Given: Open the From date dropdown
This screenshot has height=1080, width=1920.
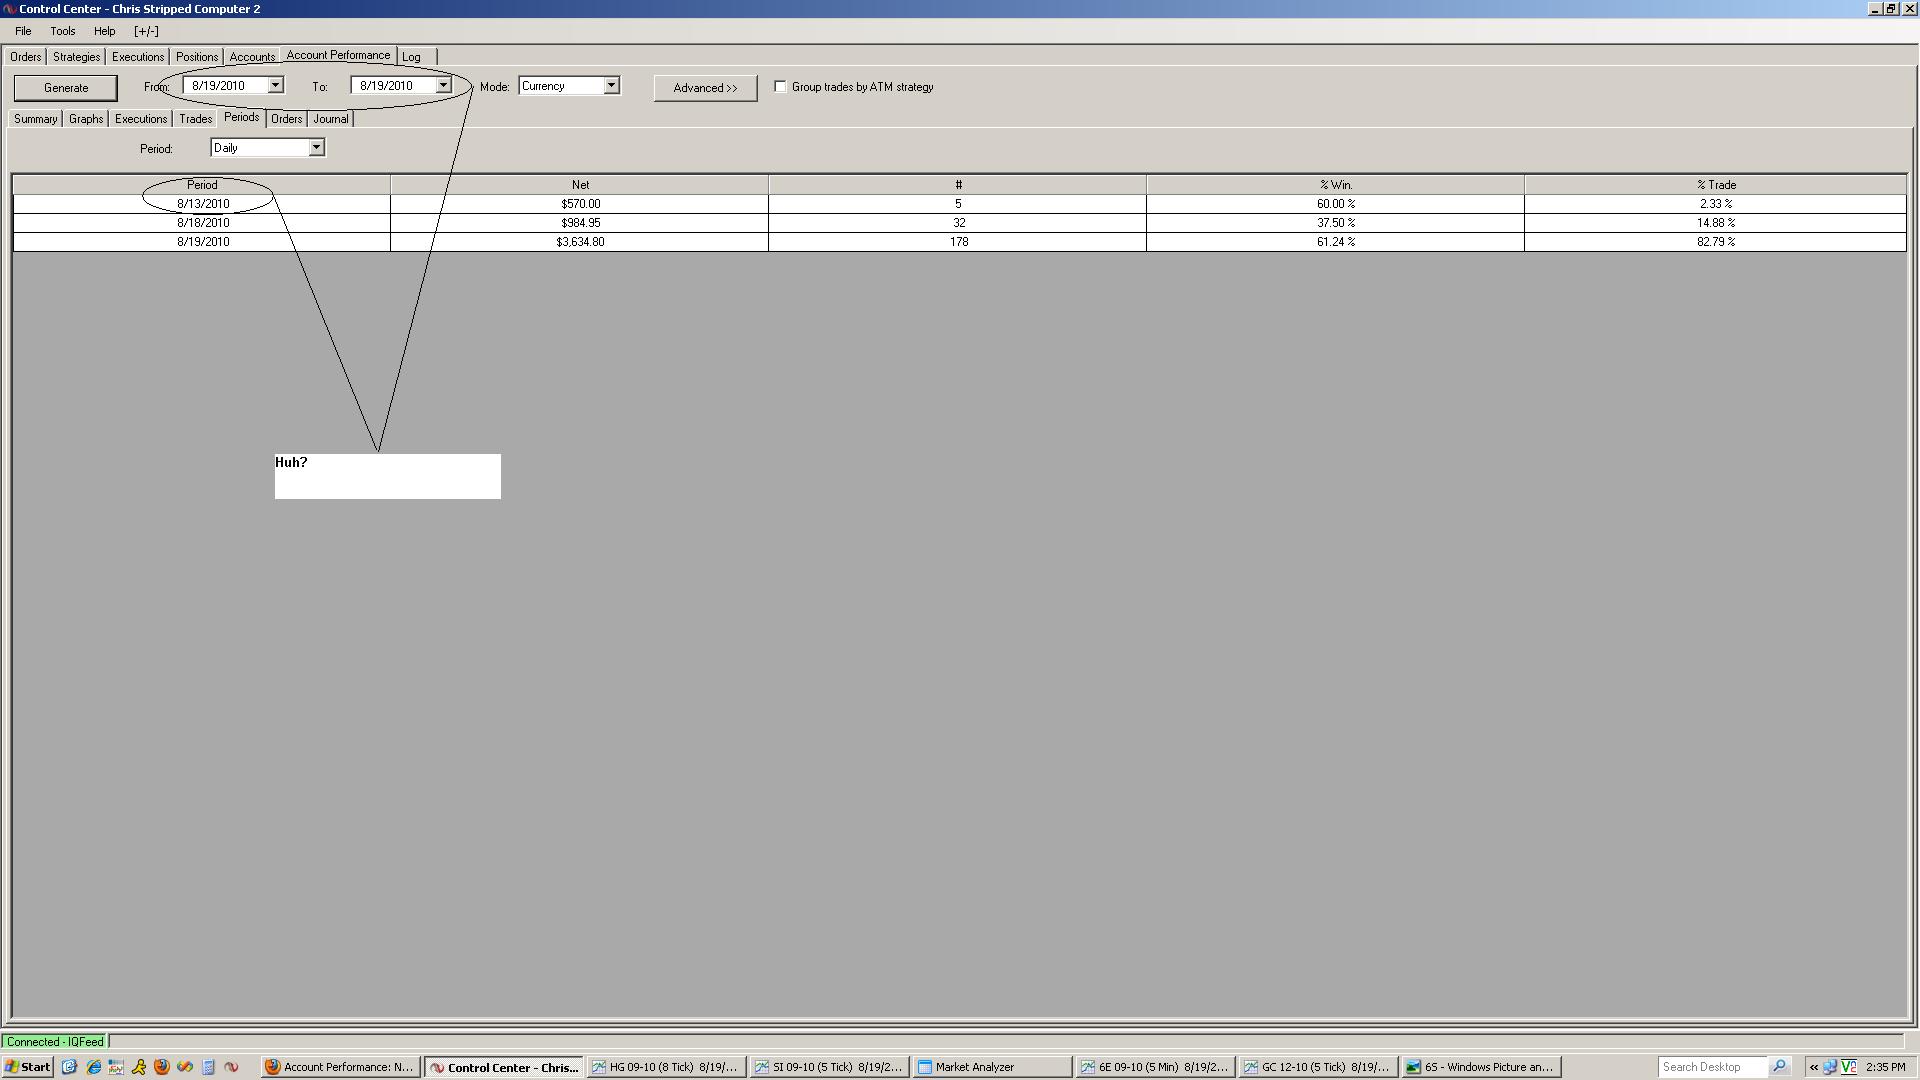Looking at the screenshot, I should (x=275, y=86).
